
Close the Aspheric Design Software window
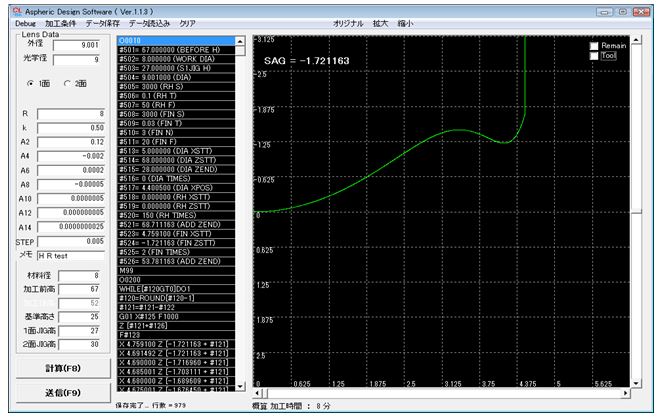point(641,12)
